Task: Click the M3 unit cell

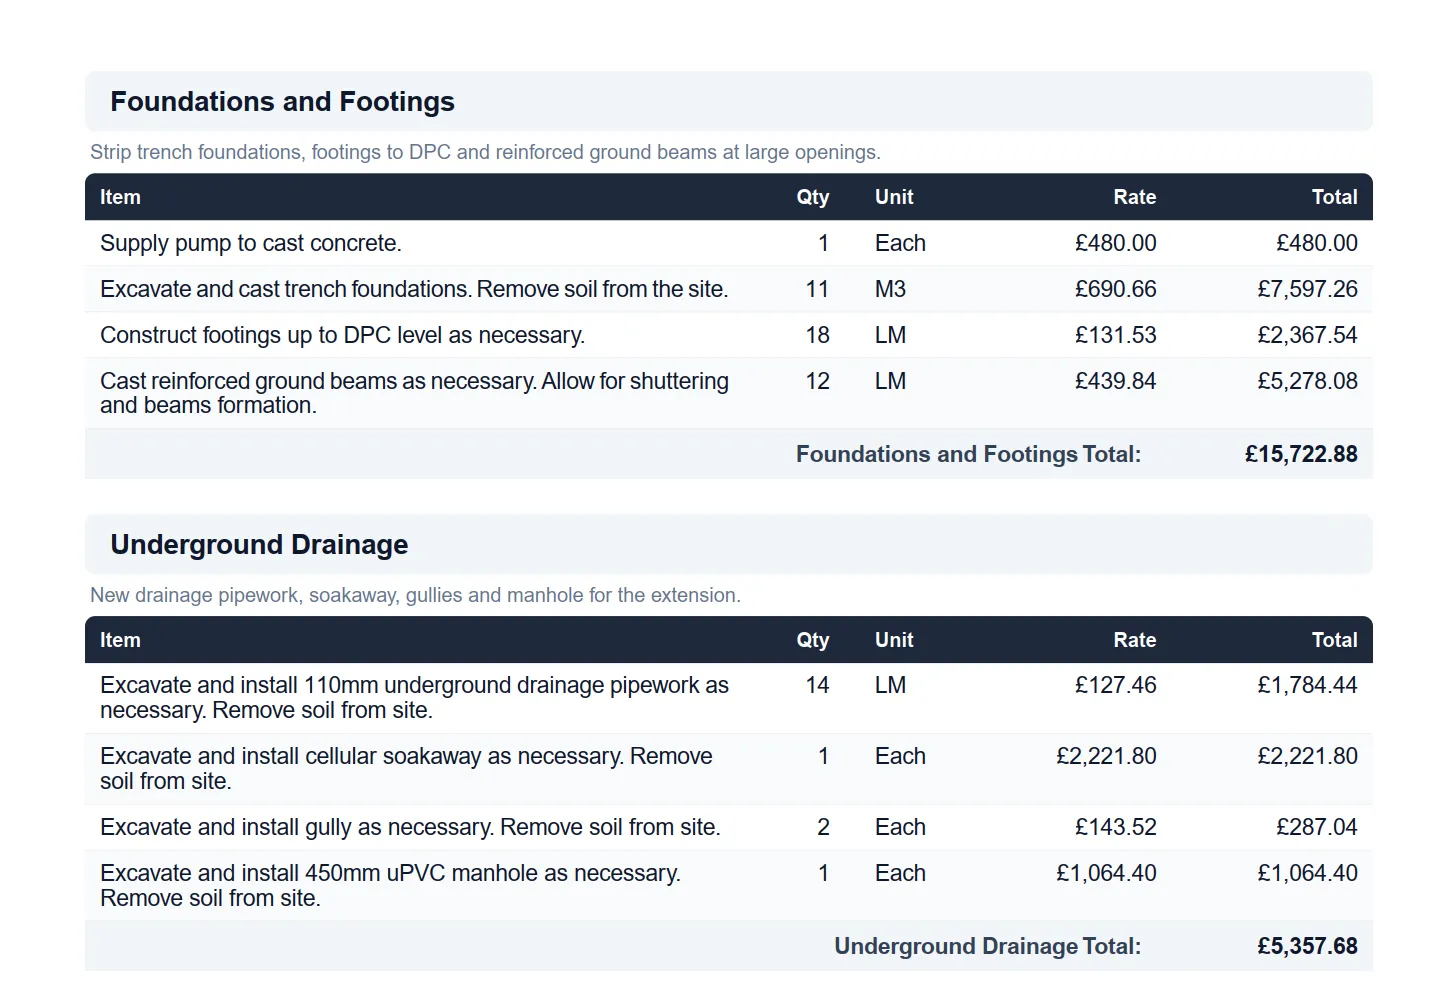Action: point(890,289)
